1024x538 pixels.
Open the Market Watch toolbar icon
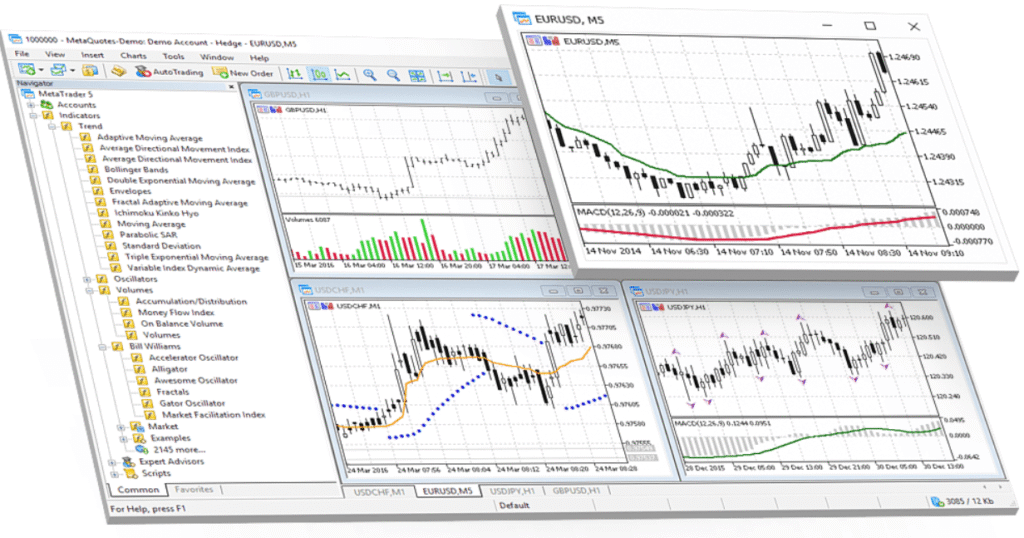click(87, 72)
